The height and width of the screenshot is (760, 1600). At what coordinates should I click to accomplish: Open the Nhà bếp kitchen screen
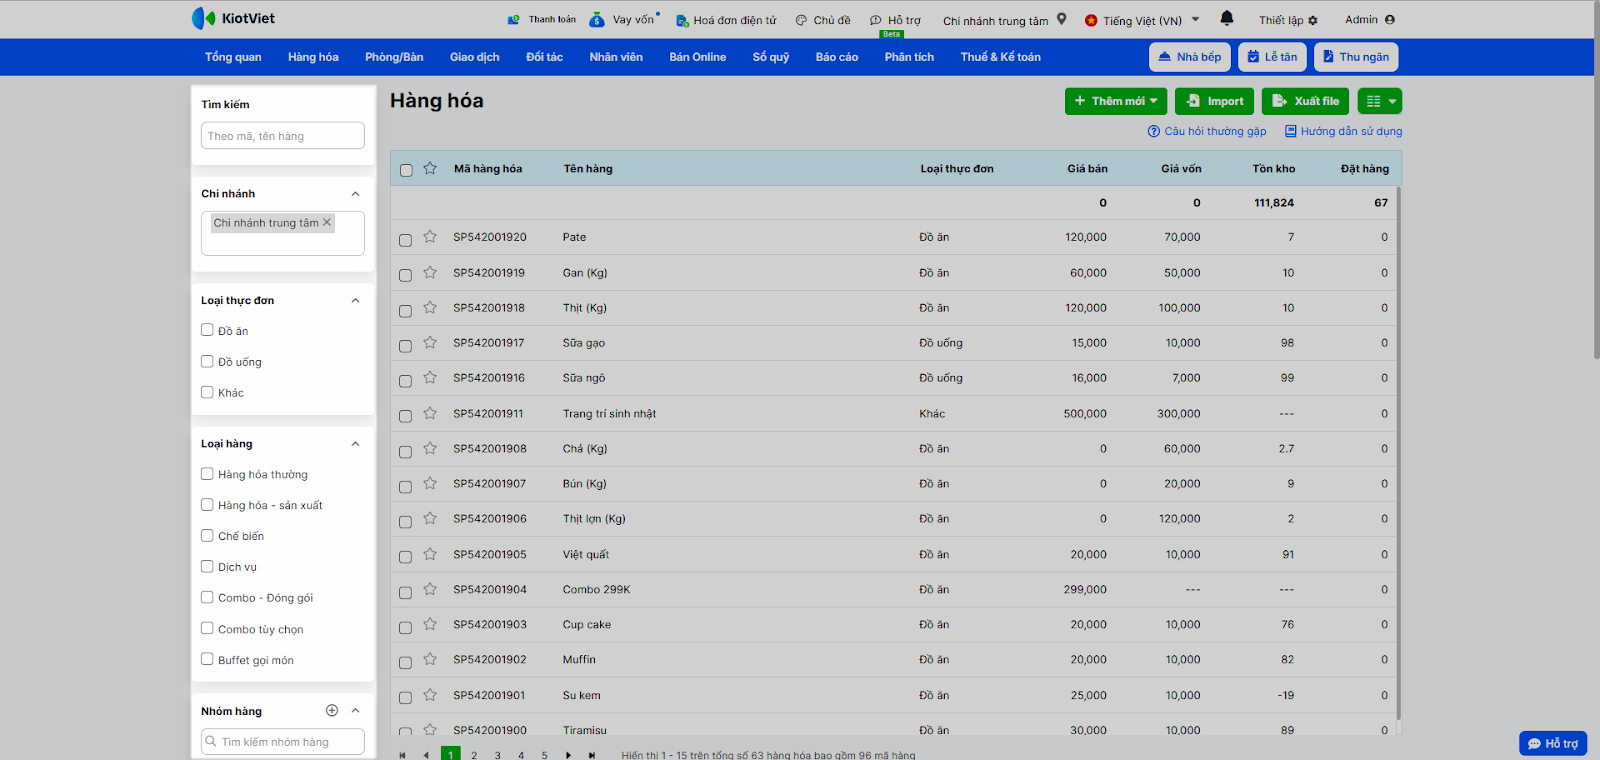[1189, 57]
